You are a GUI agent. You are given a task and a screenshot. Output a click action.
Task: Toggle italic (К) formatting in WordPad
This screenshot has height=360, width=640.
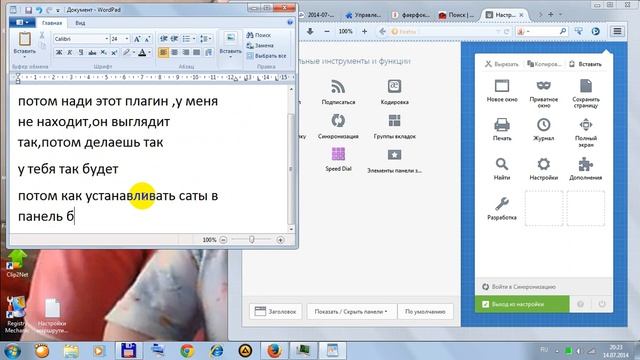(70, 52)
